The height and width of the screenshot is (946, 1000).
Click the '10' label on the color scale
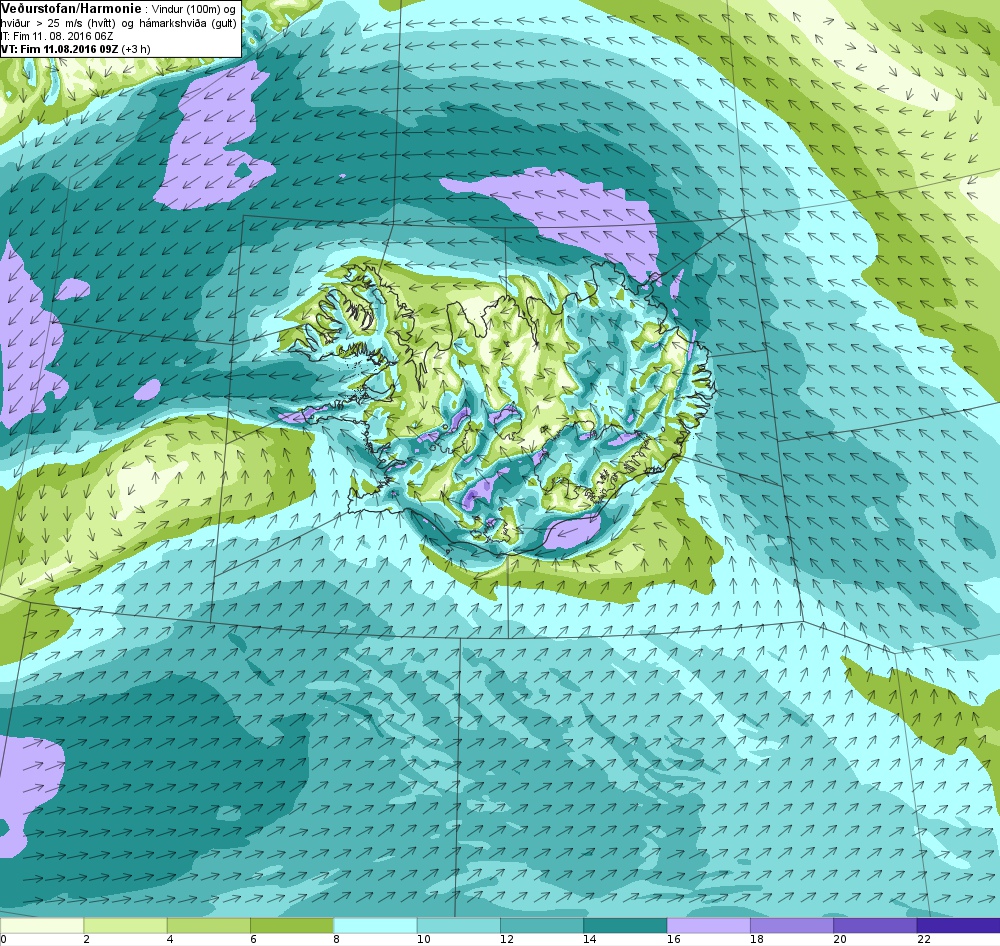tap(423, 939)
